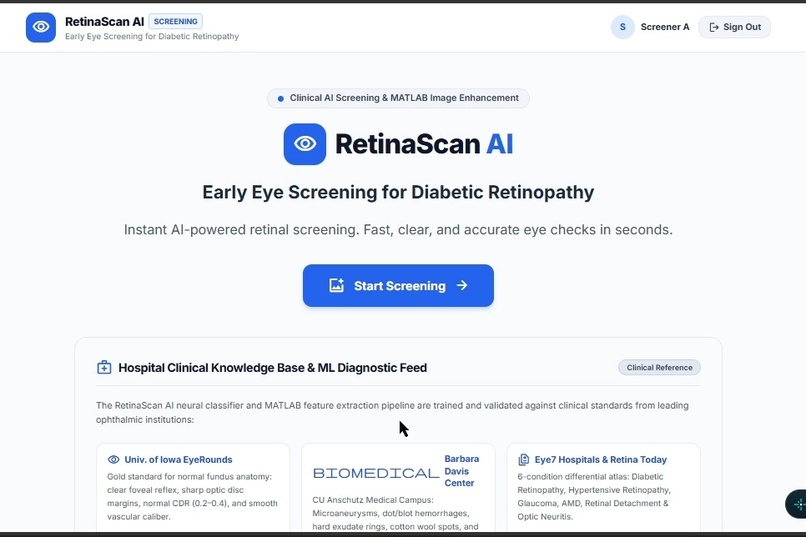
Task: Click the document icon beside Eye7 Hospitals
Action: [x=523, y=459]
